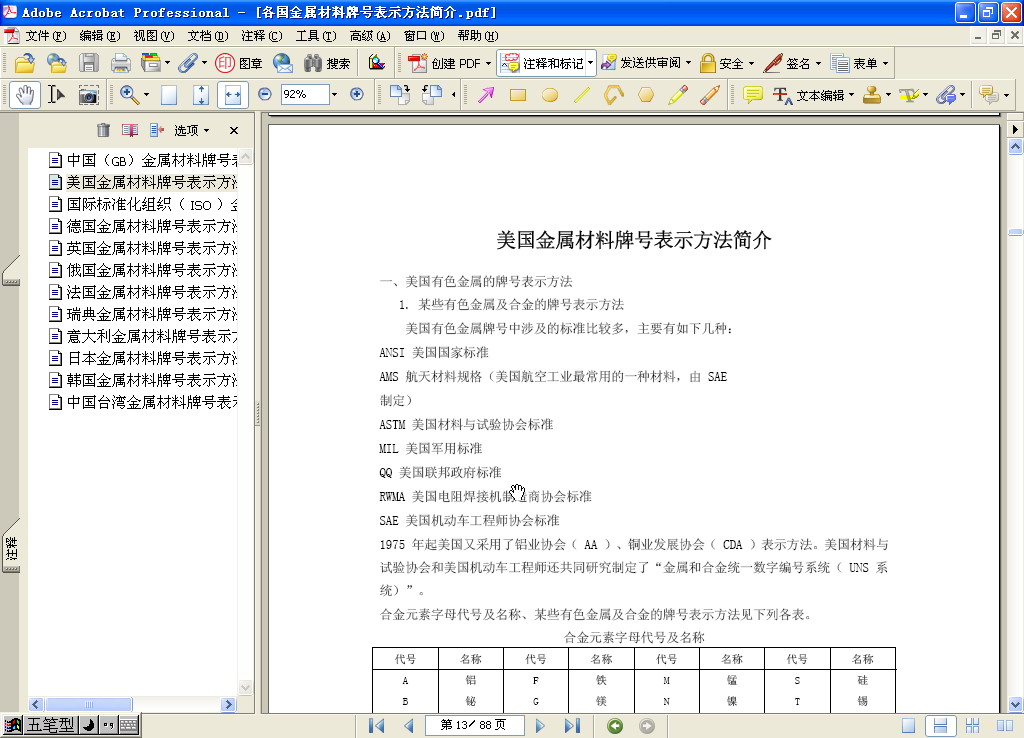
Task: Go to first page button
Action: click(377, 726)
